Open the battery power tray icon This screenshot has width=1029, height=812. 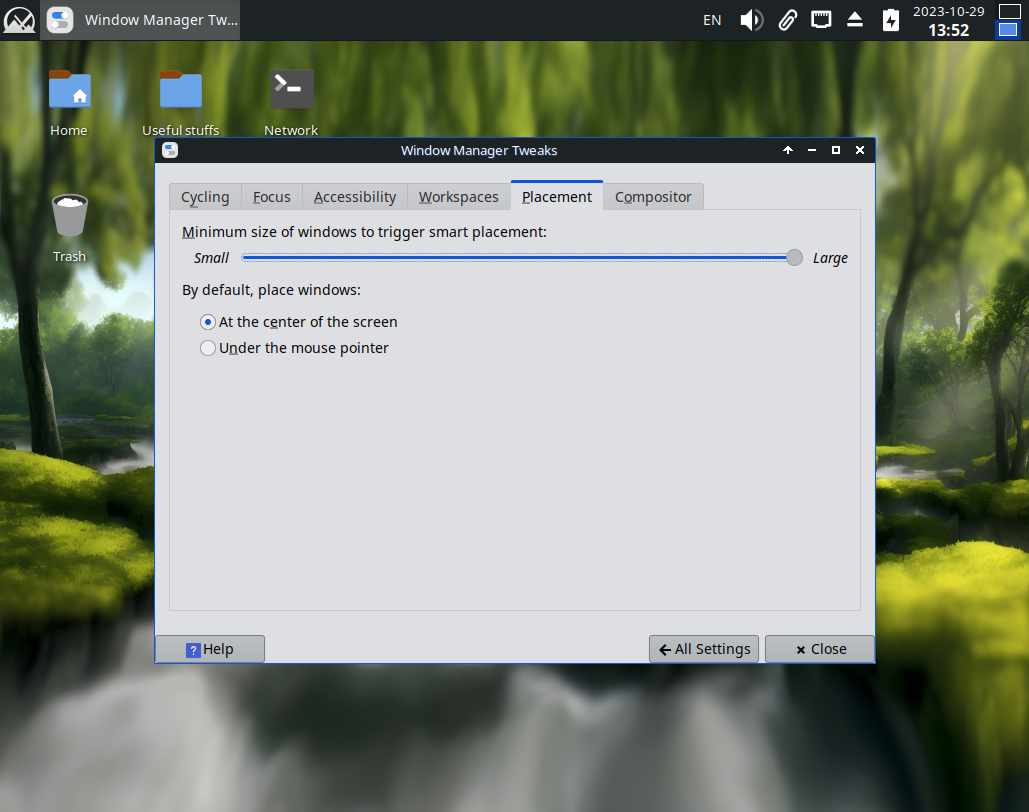891,20
